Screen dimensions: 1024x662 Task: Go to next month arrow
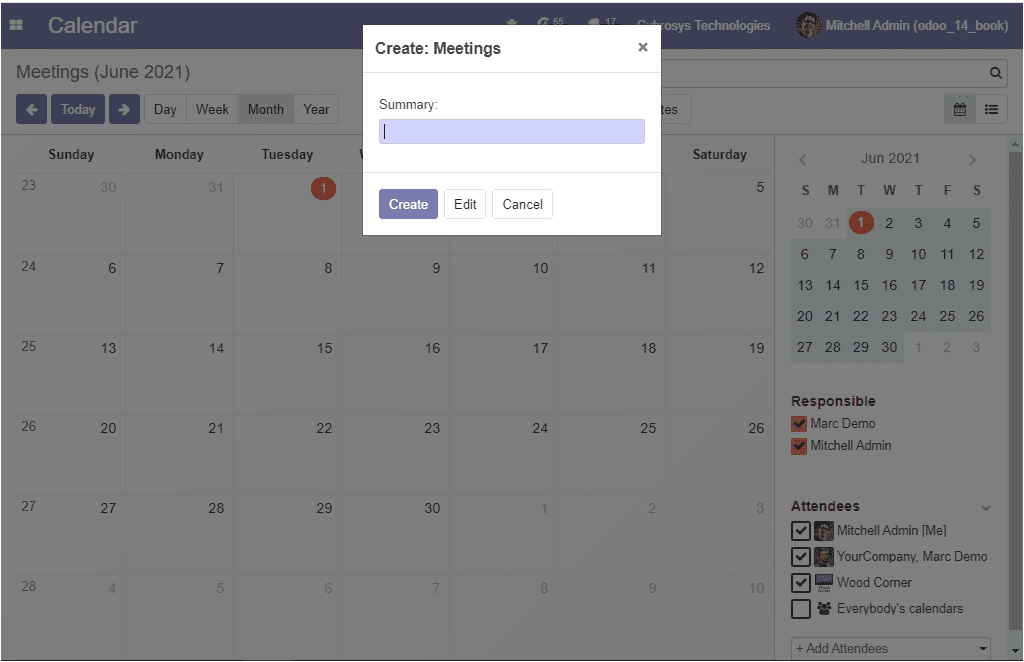124,110
